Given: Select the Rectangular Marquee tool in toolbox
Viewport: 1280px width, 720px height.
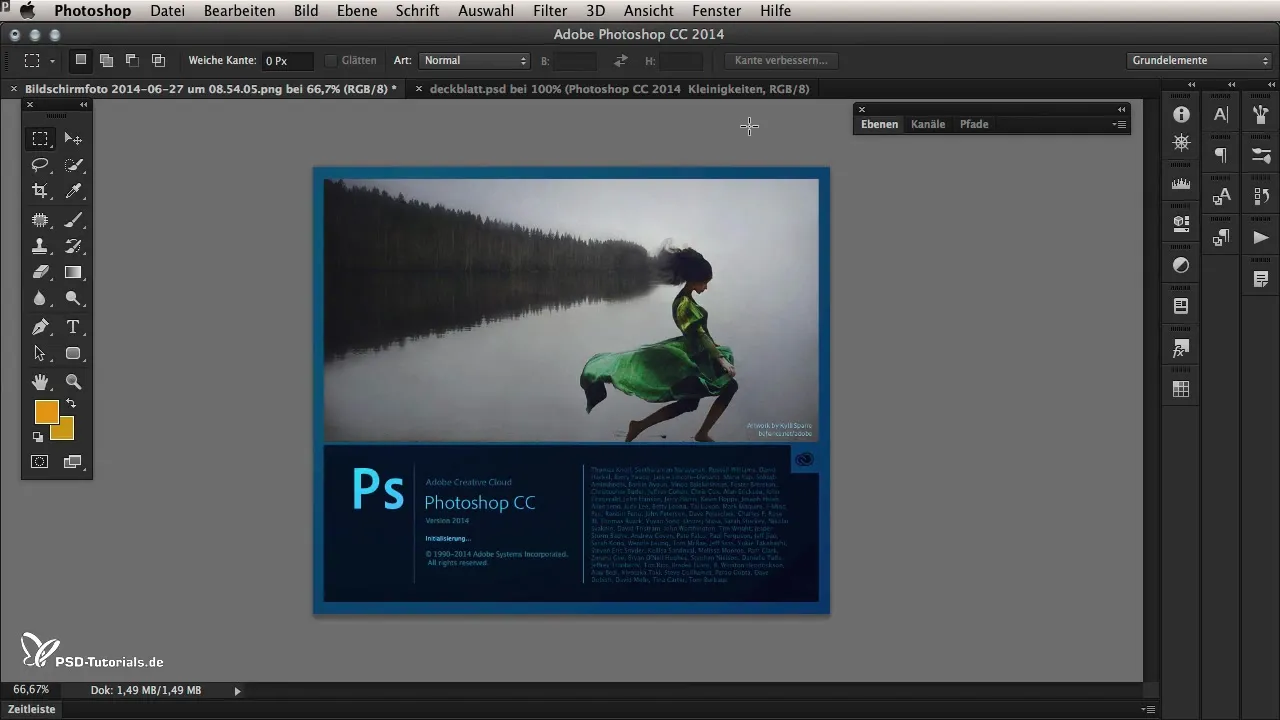Looking at the screenshot, I should (40, 139).
